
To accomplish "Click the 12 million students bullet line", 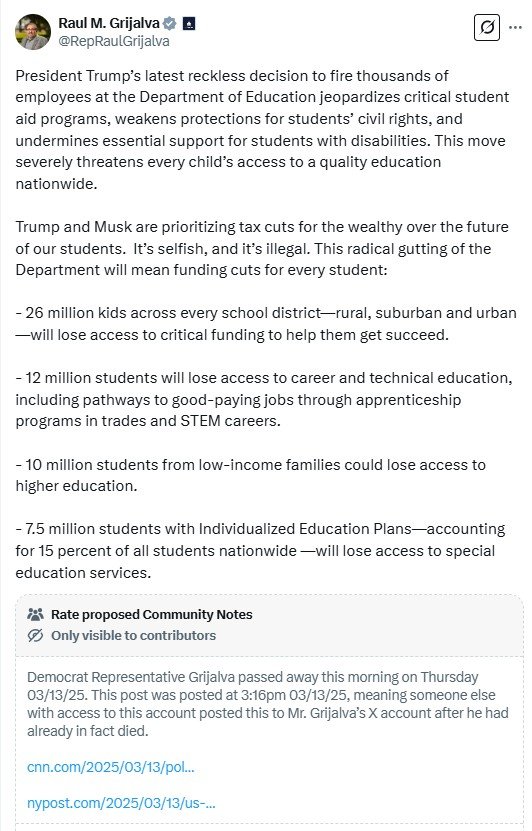I will [x=264, y=400].
